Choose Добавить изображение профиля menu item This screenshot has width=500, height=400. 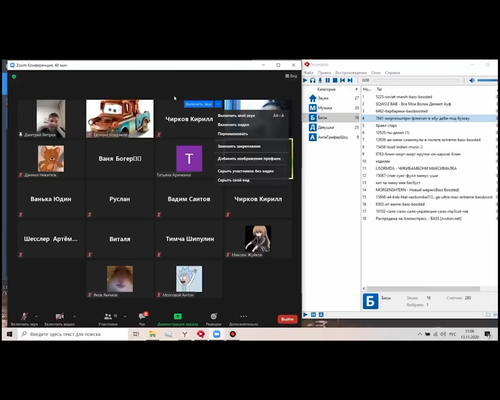[x=252, y=159]
